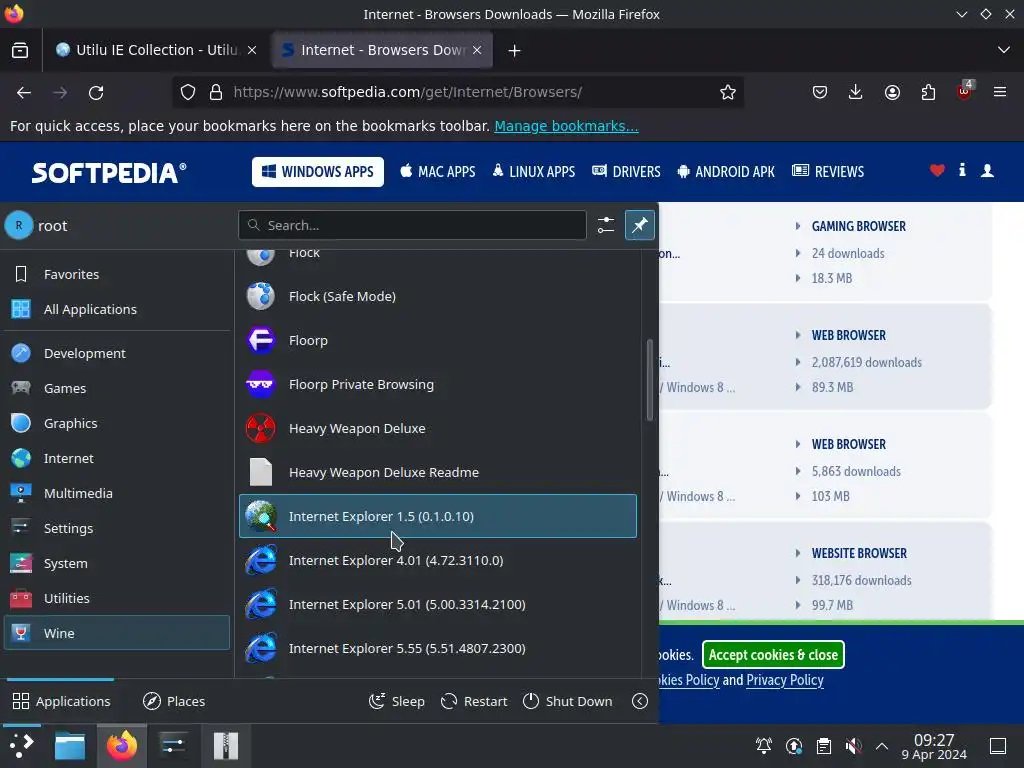
Task: Select the System category
Action: [116, 564]
